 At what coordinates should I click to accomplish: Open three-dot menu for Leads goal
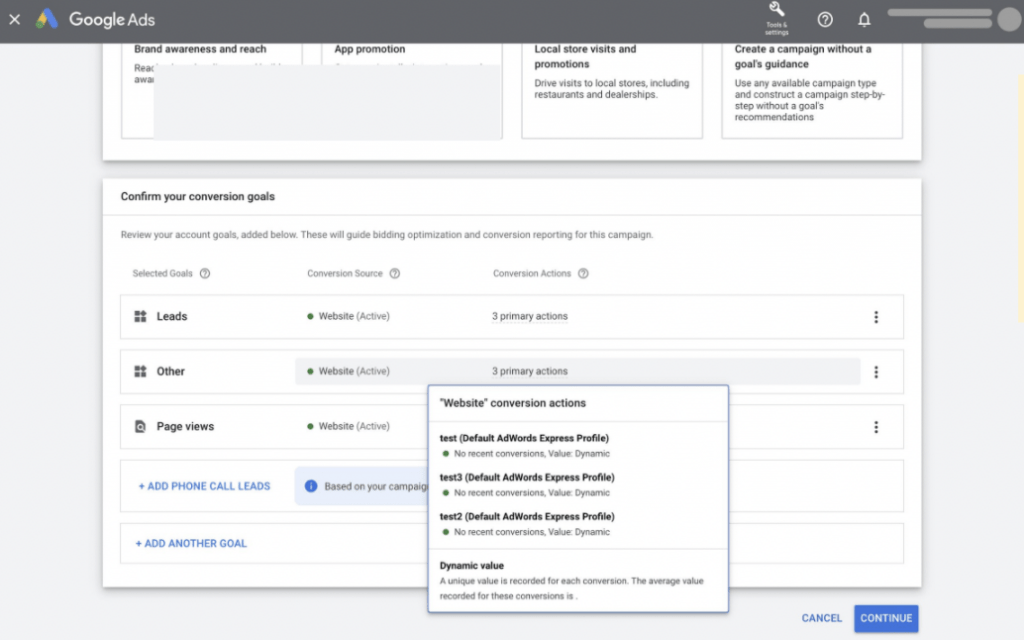click(876, 317)
